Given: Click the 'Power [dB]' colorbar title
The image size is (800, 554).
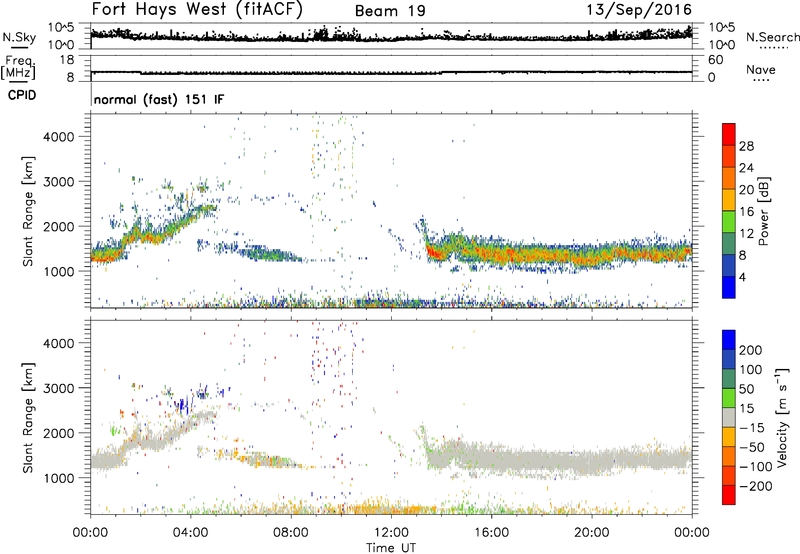Looking at the screenshot, I should (x=764, y=211).
